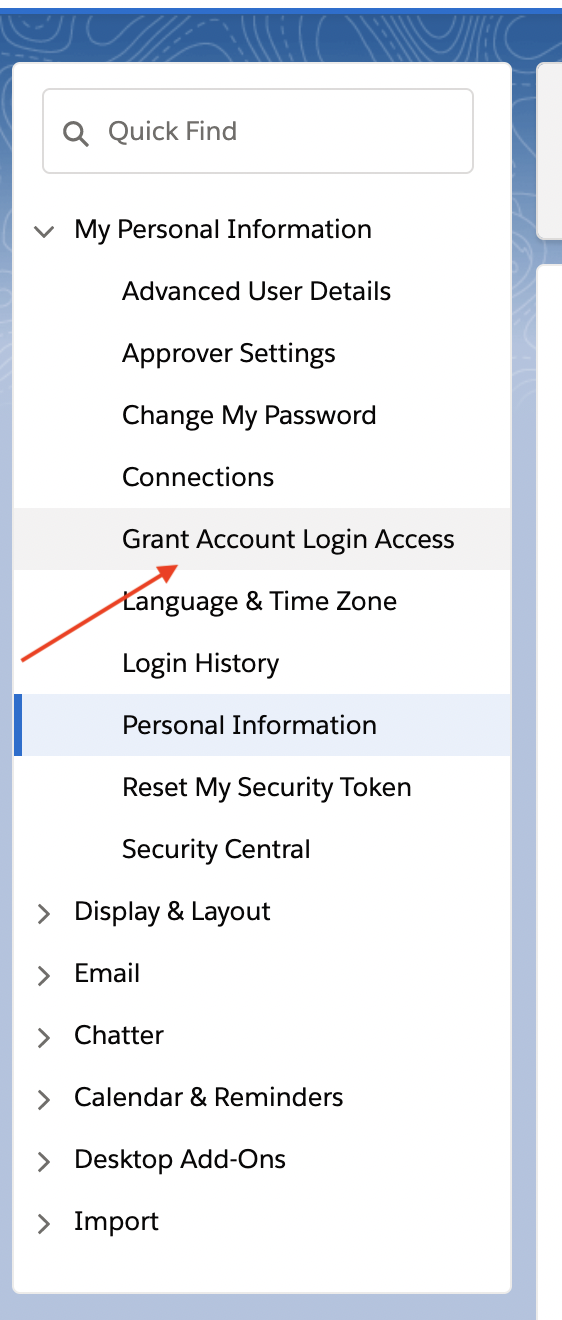Collapse the My Personal Information section chevron
562x1320 pixels.
point(43,231)
